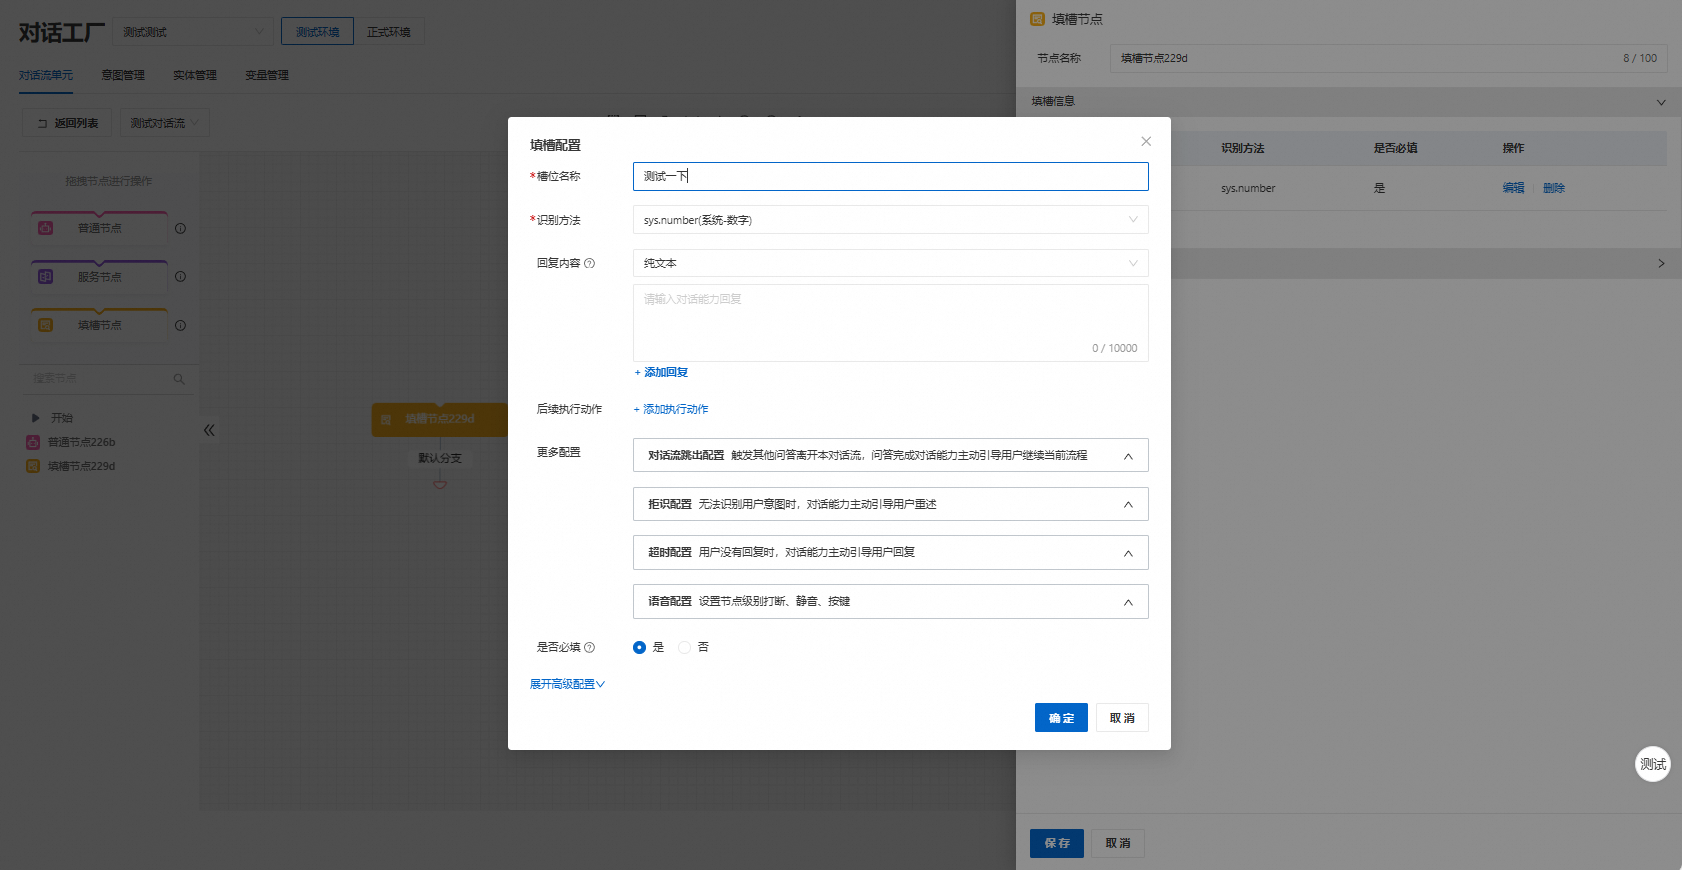The image size is (1682, 870).
Task: Collapse the 填槽信息 section chevron
Action: pos(1661,102)
